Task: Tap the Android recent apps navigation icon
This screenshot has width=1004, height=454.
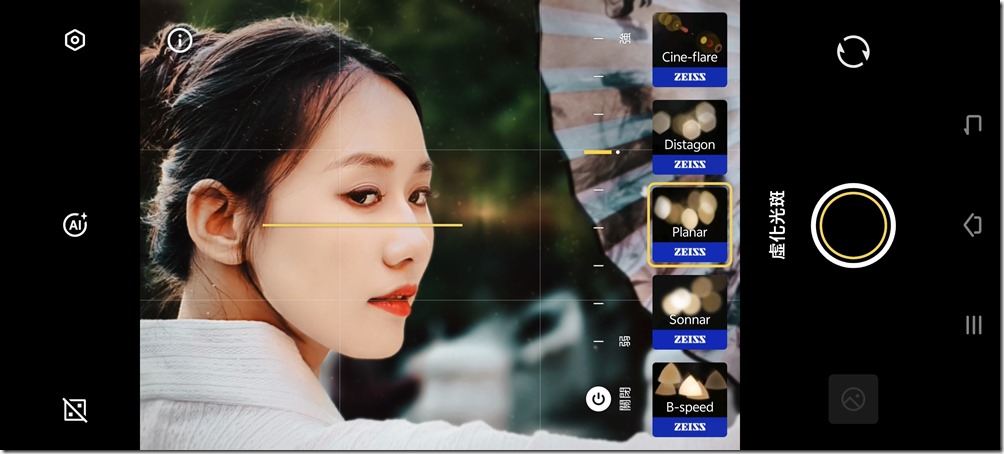Action: click(973, 325)
